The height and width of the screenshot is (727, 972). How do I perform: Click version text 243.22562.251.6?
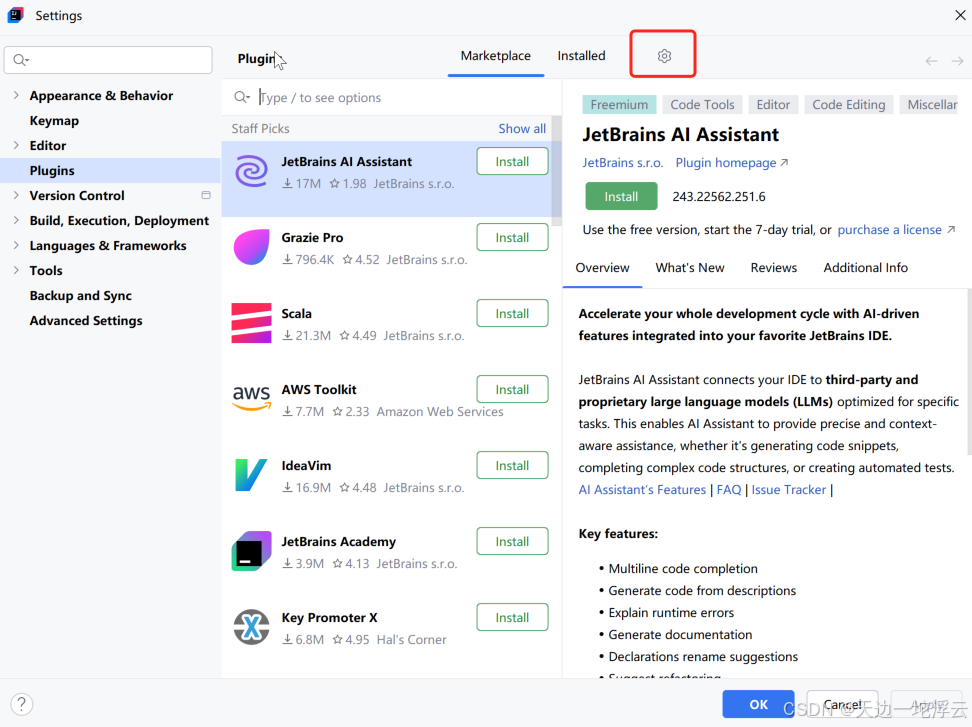point(718,196)
